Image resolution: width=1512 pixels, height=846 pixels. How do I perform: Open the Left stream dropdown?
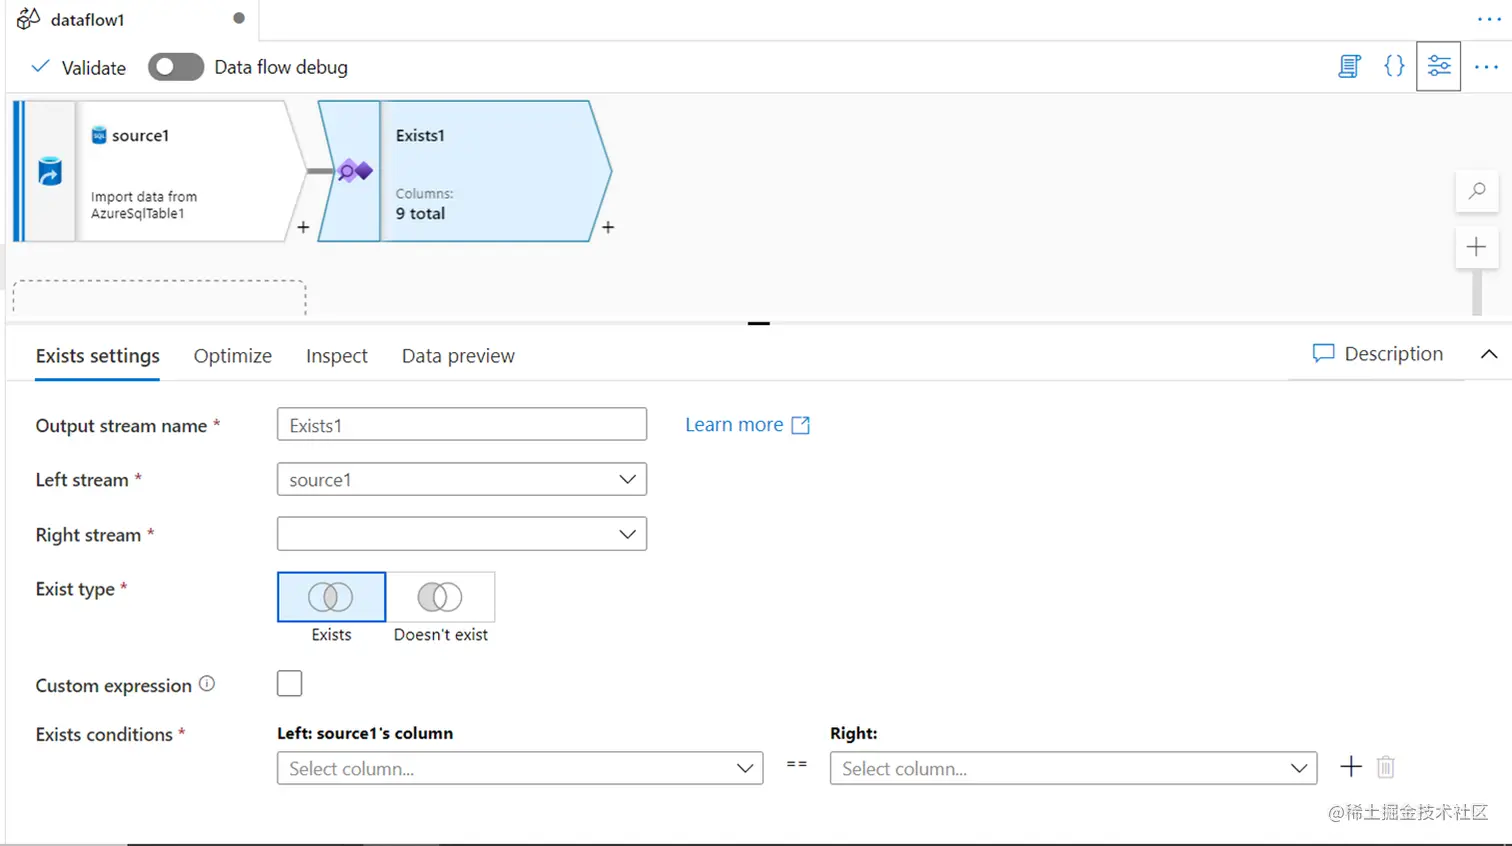(461, 480)
